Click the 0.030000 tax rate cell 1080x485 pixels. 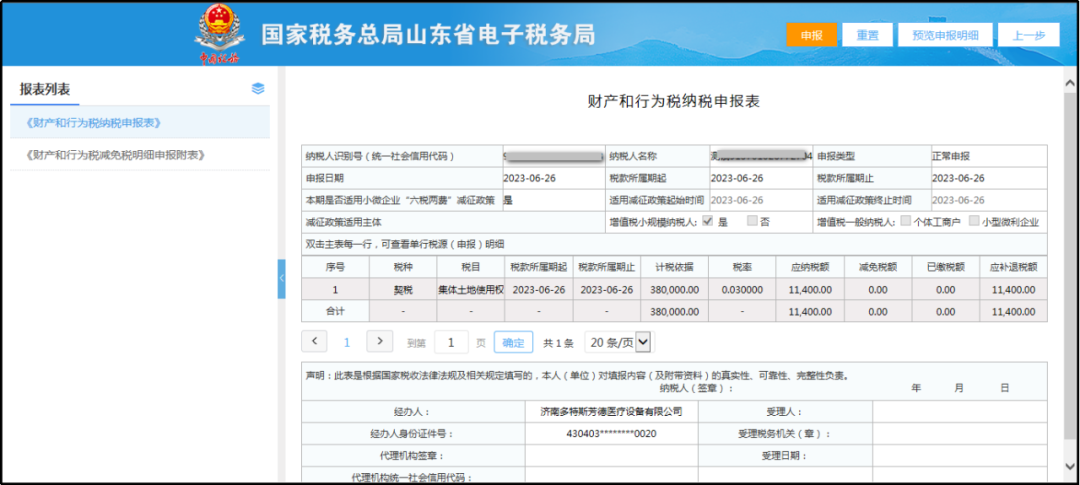click(742, 290)
